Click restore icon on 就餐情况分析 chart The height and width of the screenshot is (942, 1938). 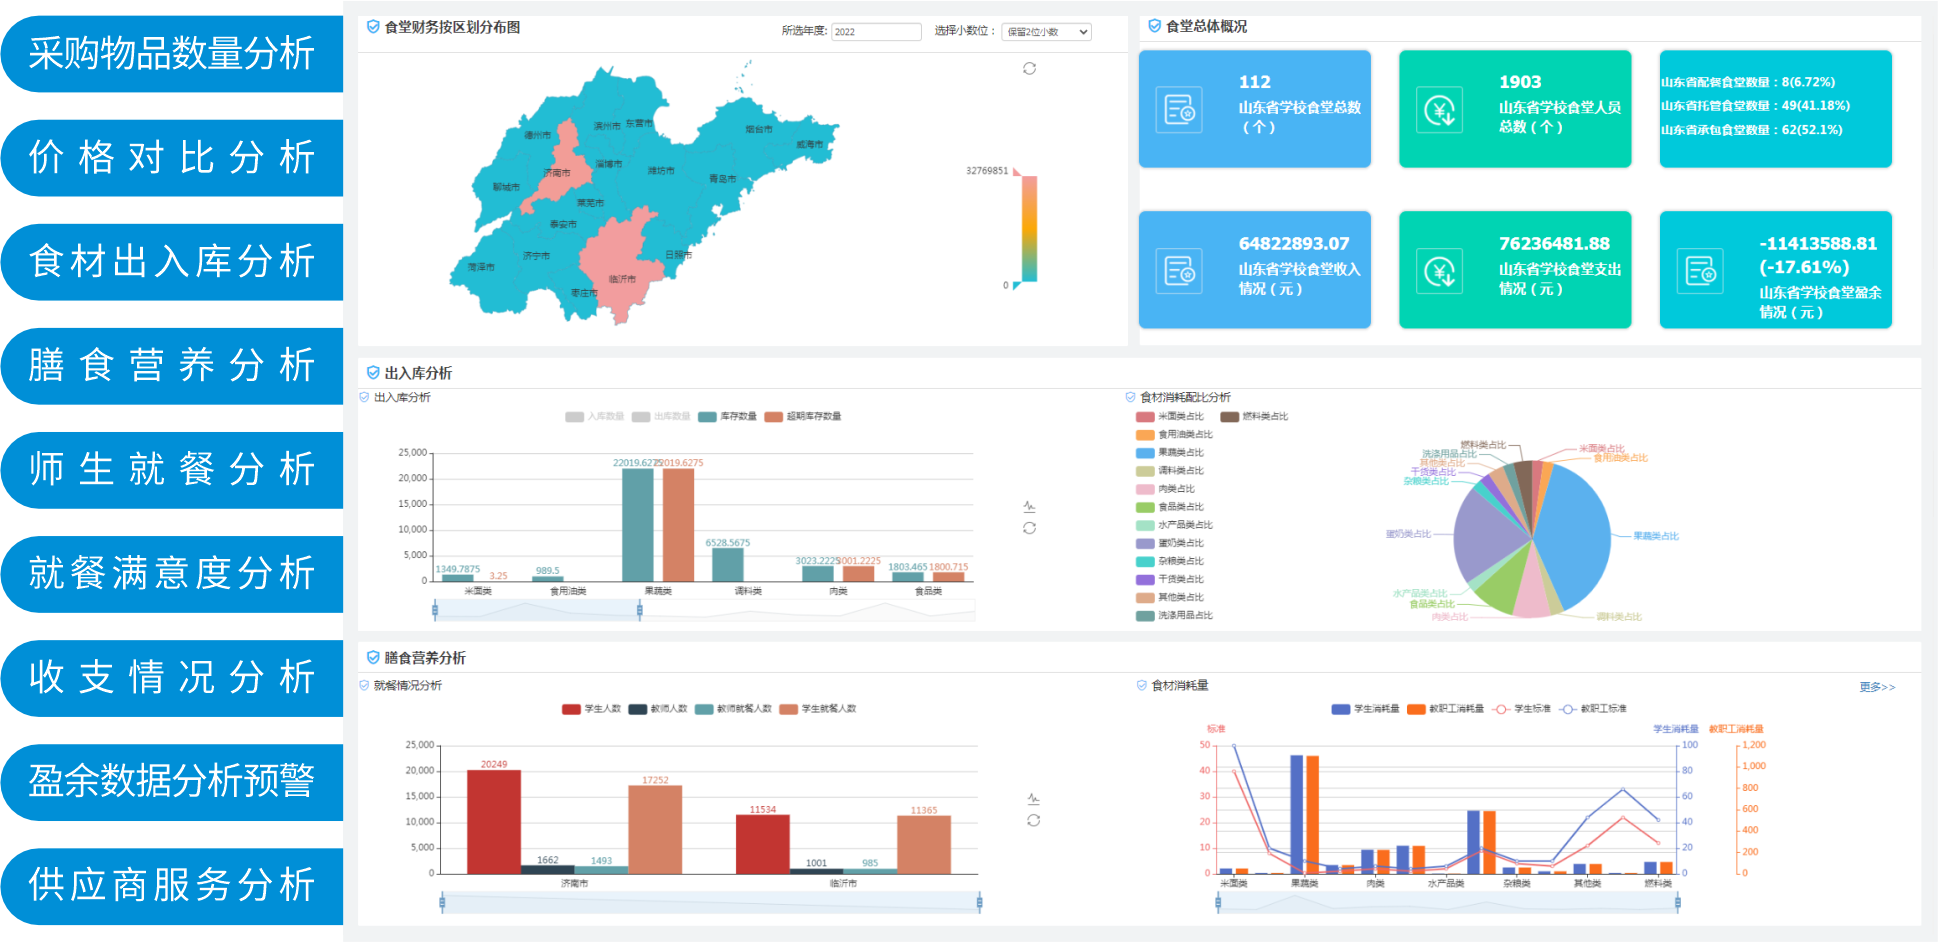click(x=1033, y=820)
